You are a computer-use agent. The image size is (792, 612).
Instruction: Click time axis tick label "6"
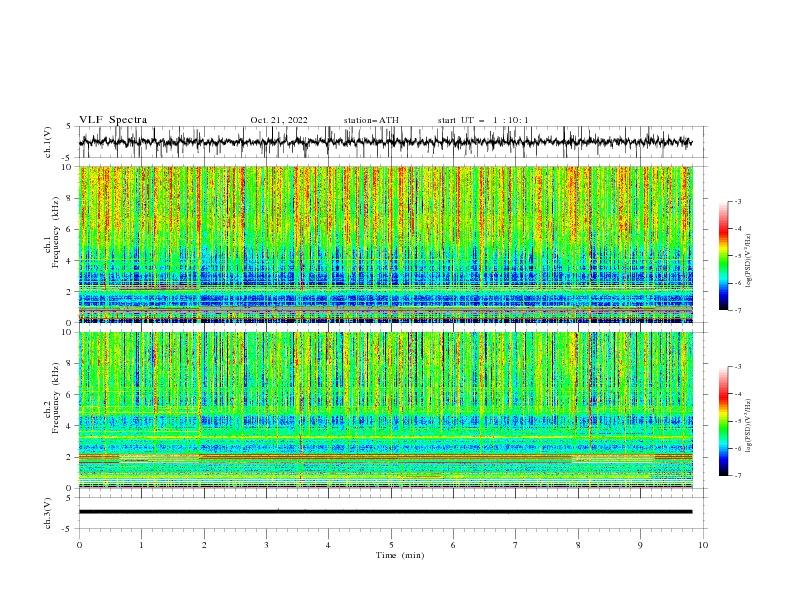[x=453, y=545]
